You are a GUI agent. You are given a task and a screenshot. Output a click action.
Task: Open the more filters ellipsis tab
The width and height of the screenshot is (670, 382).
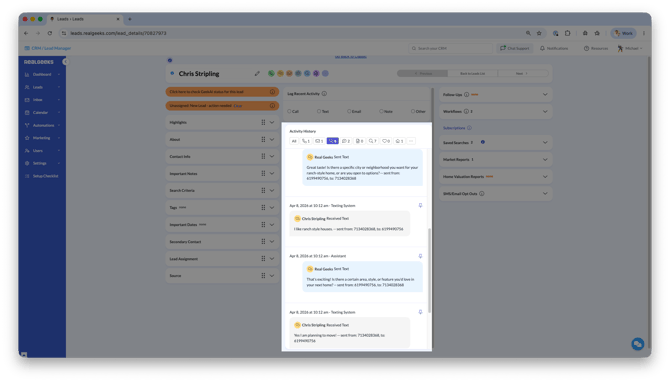pyautogui.click(x=411, y=141)
